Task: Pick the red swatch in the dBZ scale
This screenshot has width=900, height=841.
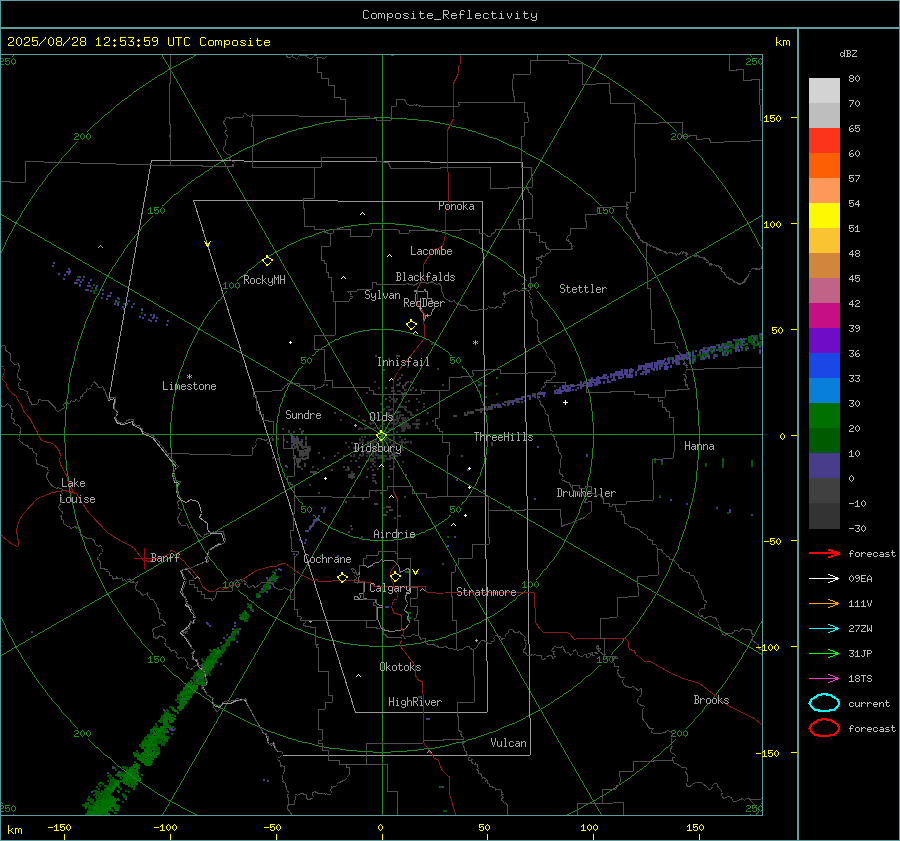Action: tap(824, 141)
